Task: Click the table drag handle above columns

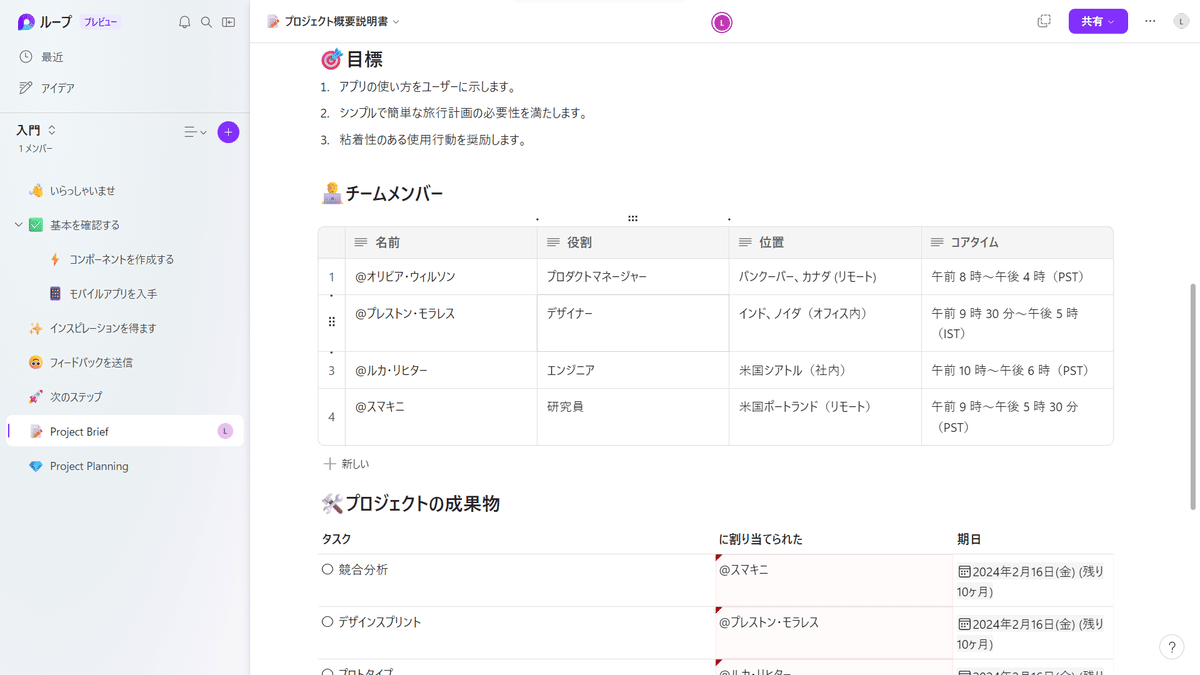Action: [x=633, y=218]
